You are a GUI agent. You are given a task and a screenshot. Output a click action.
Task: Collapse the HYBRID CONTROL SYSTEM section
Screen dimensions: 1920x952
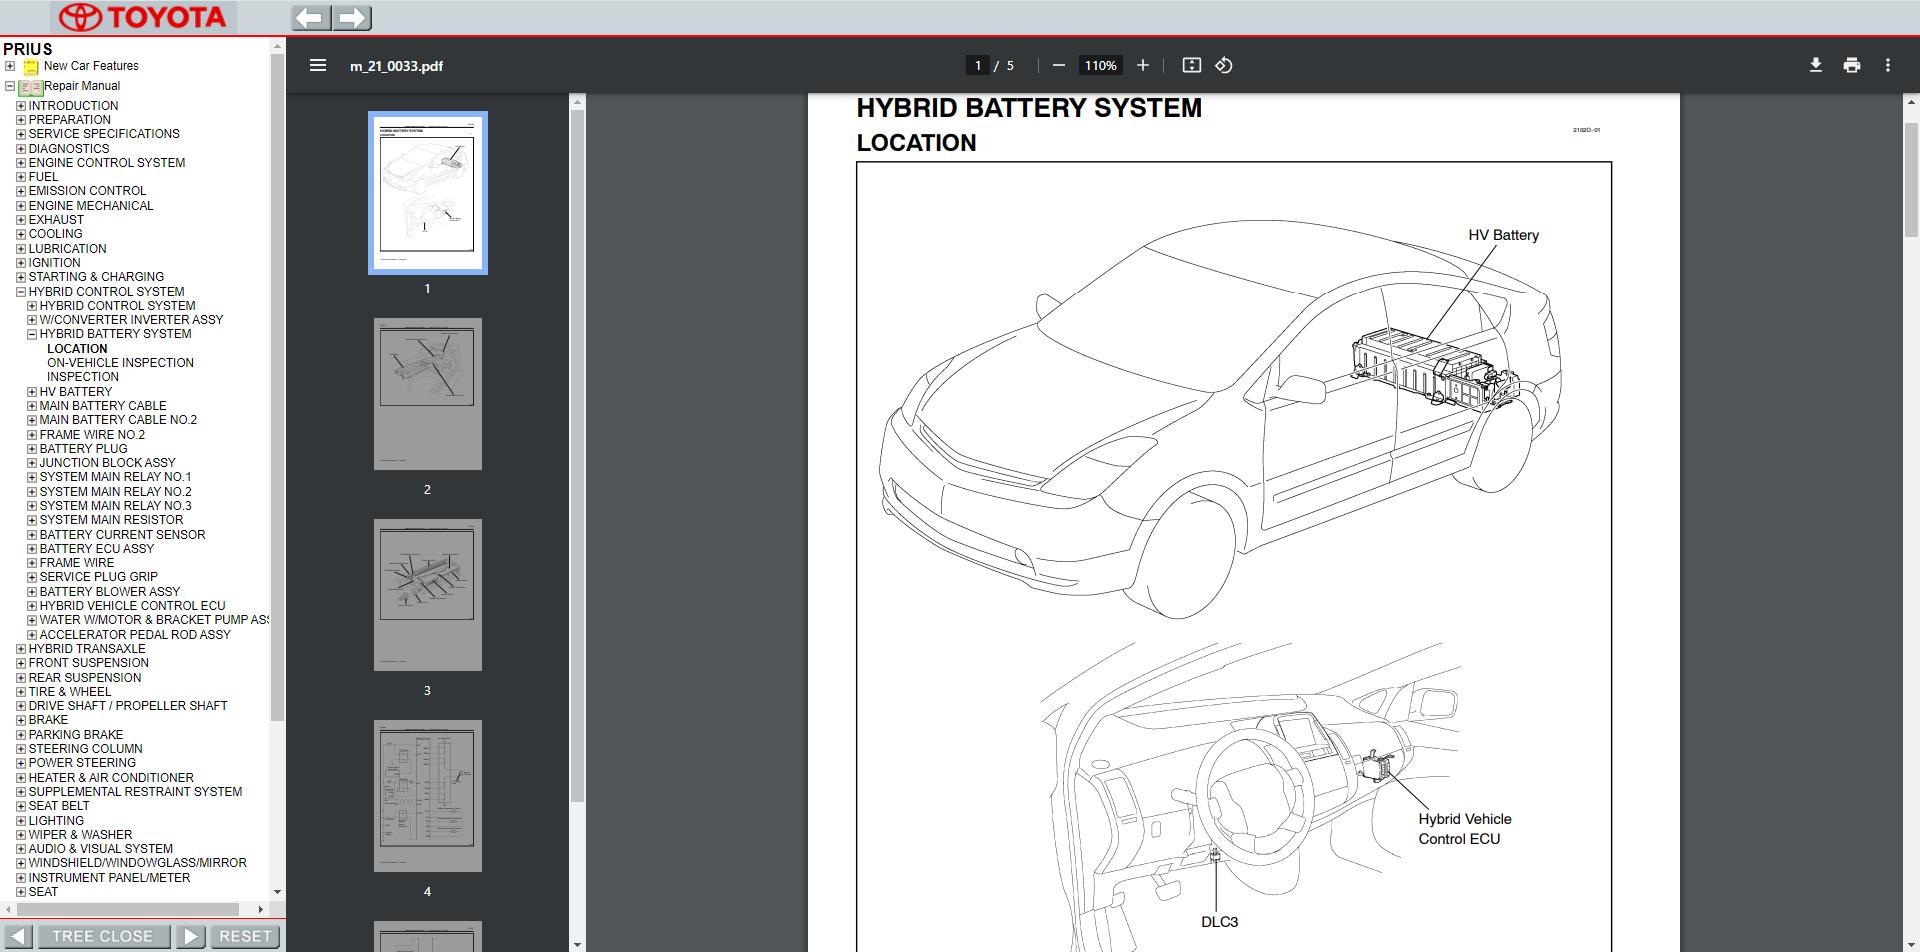[x=21, y=292]
